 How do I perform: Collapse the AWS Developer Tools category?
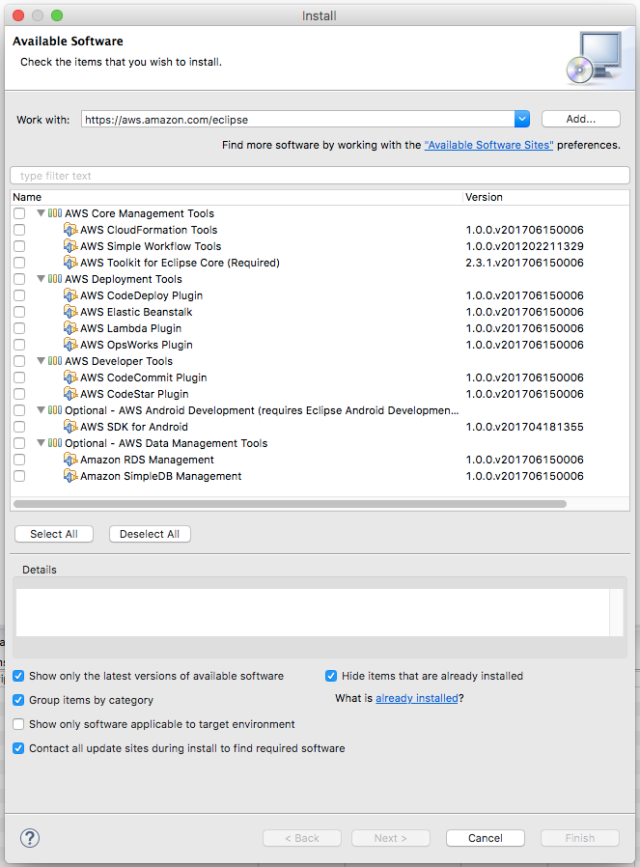pos(40,361)
